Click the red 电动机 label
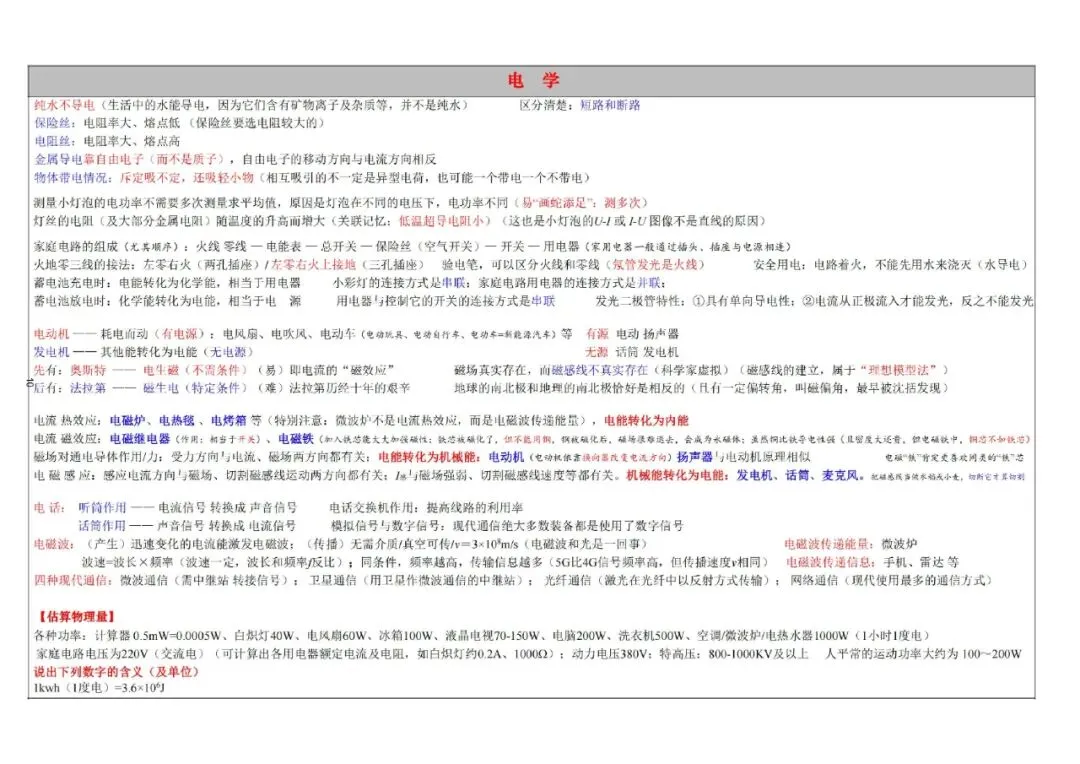 pos(50,334)
